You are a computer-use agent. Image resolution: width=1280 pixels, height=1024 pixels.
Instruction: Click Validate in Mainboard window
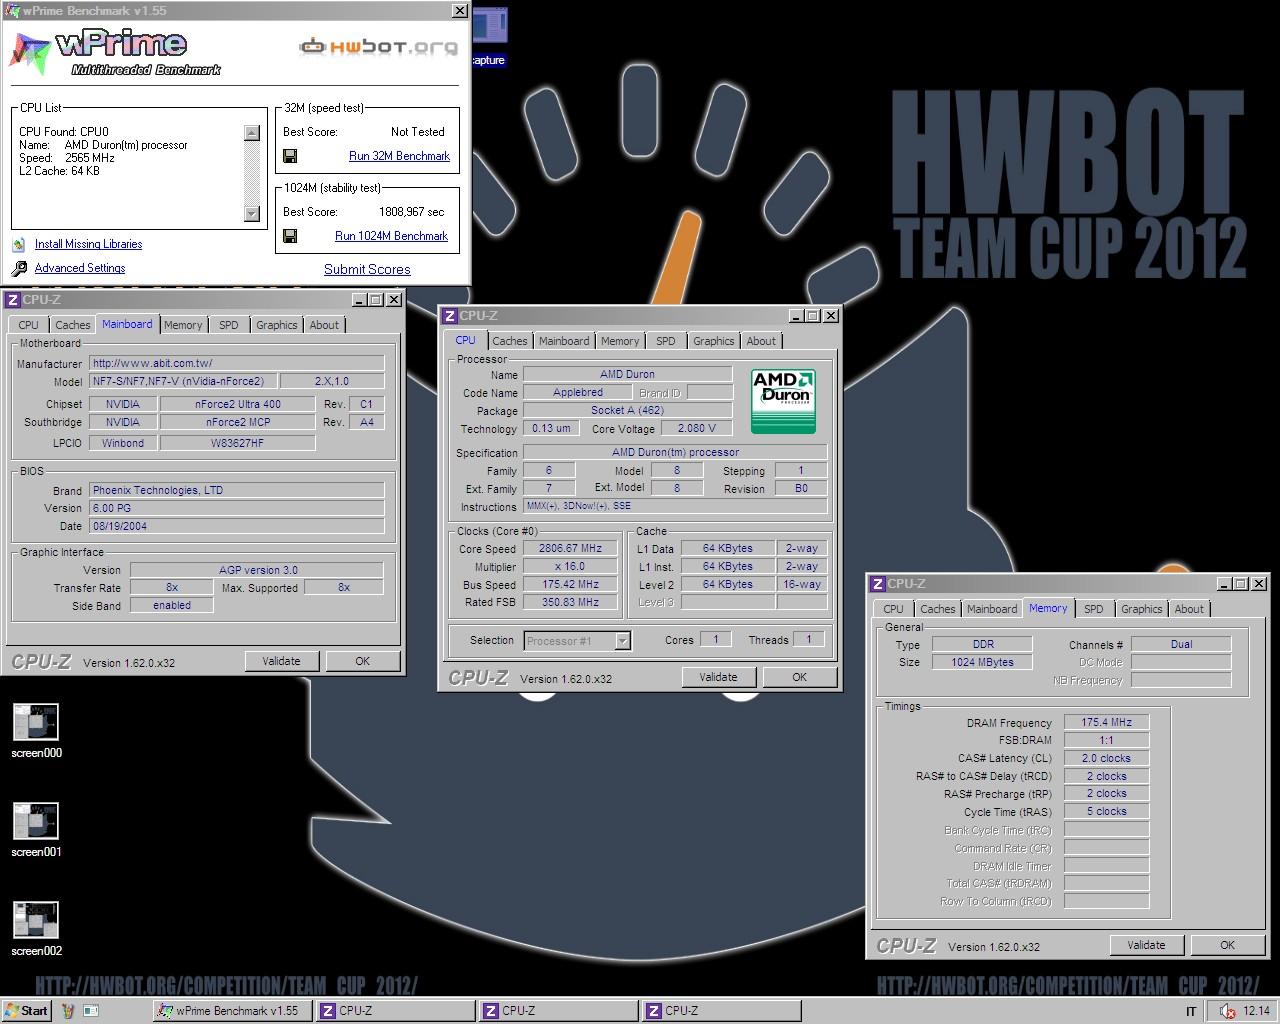(x=281, y=661)
